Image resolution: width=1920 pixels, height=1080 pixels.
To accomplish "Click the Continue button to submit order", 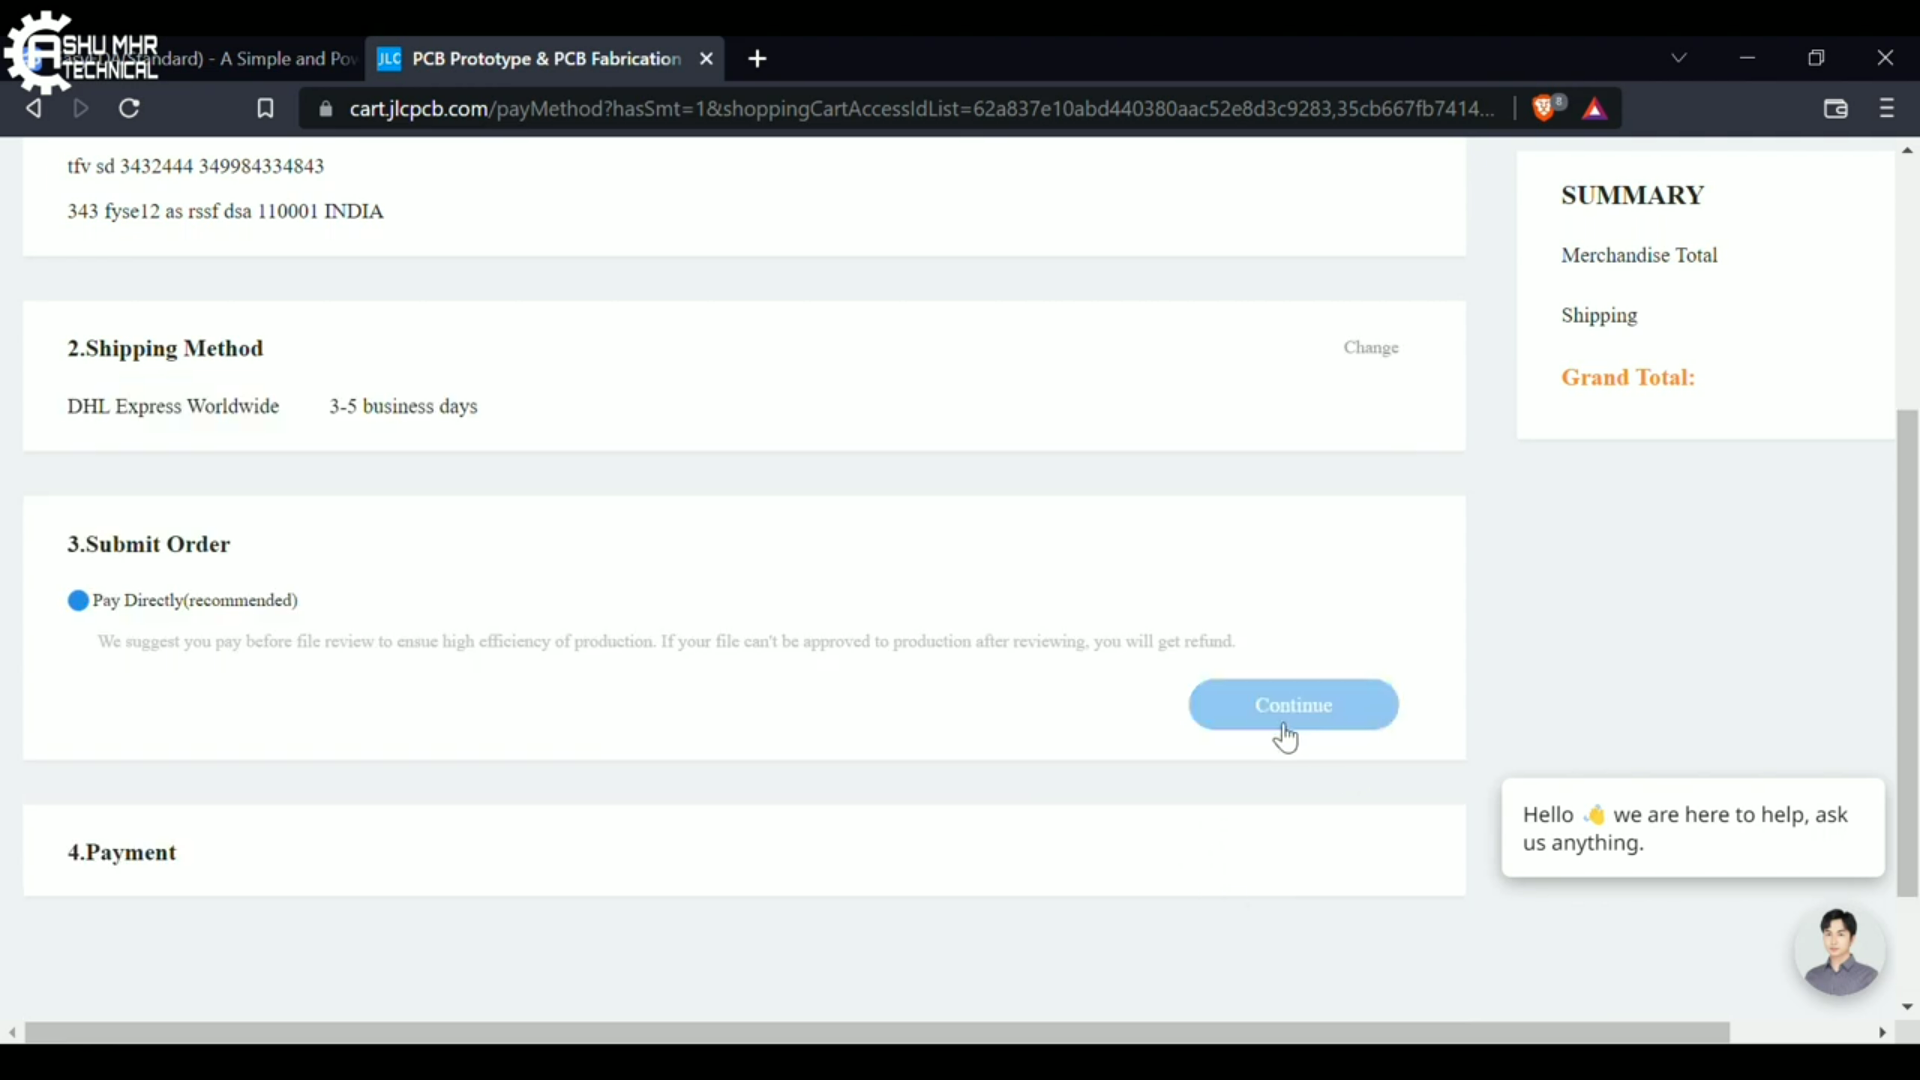I will coord(1293,704).
